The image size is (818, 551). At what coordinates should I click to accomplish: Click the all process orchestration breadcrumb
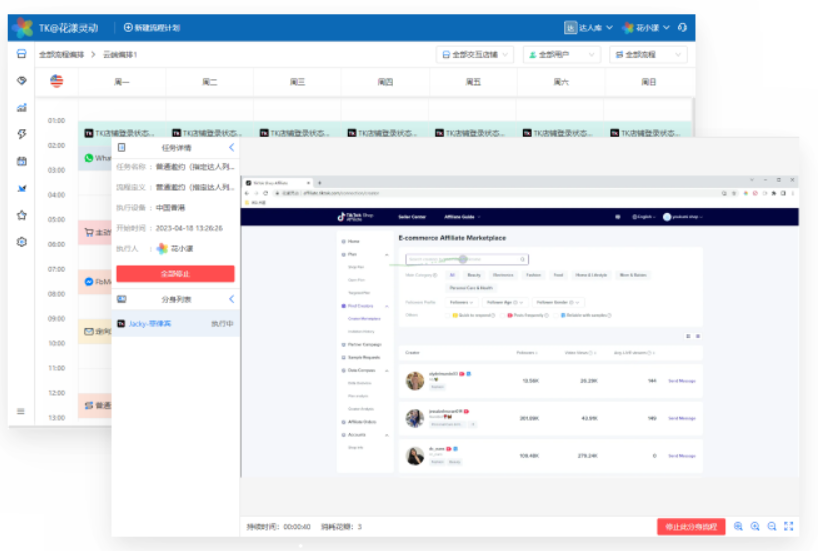tap(62, 54)
